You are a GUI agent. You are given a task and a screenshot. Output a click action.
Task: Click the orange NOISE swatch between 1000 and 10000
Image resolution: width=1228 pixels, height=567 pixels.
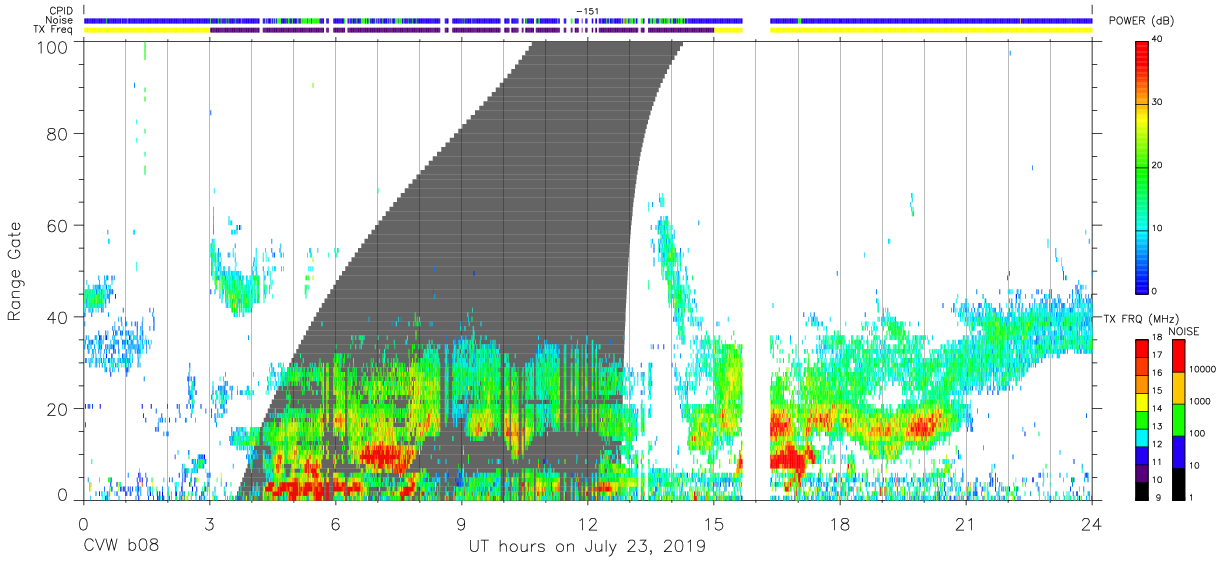tap(1178, 388)
